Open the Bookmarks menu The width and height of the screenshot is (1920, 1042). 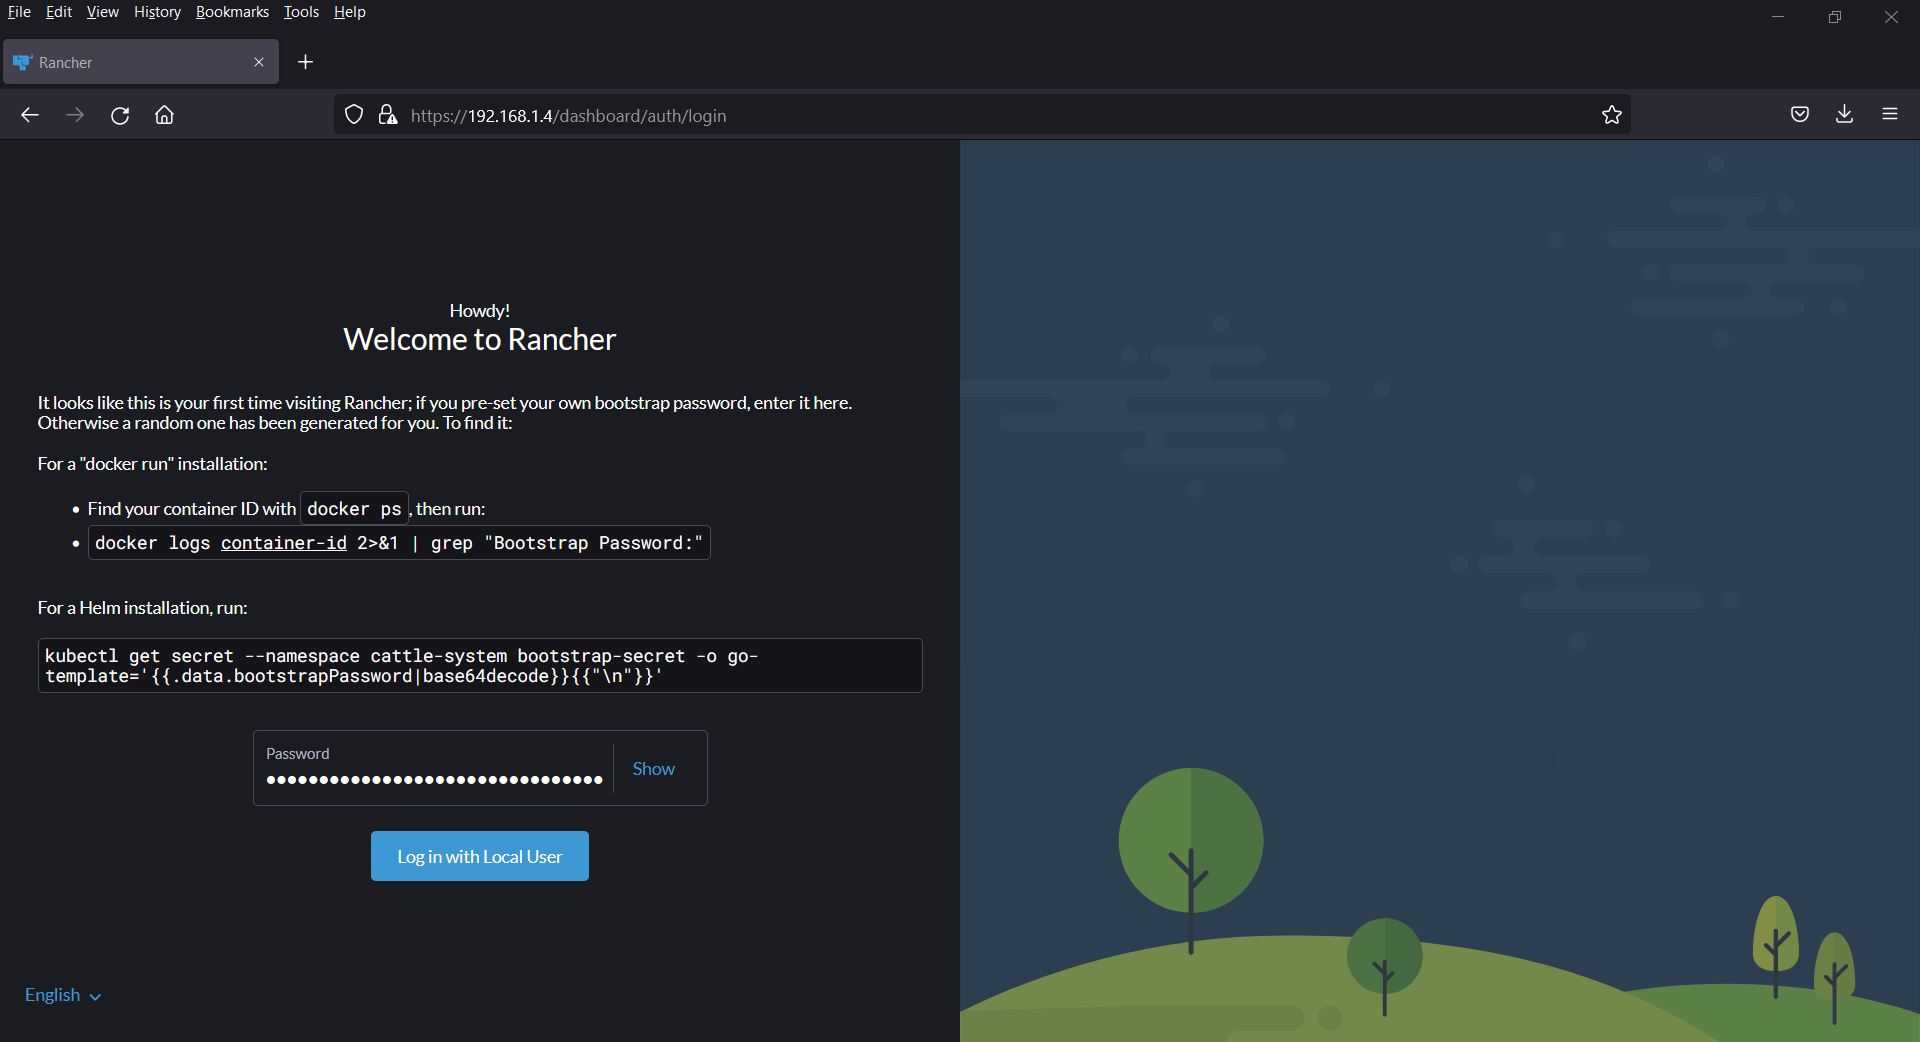coord(232,12)
